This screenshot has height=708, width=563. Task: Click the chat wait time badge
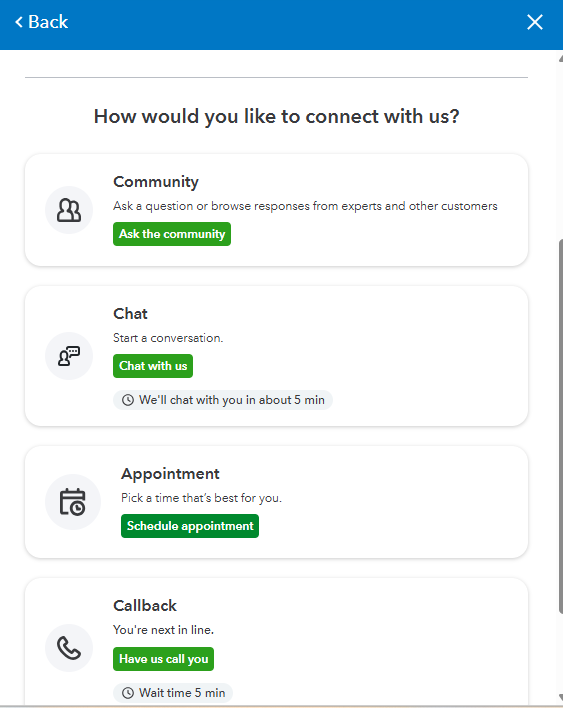(x=223, y=400)
